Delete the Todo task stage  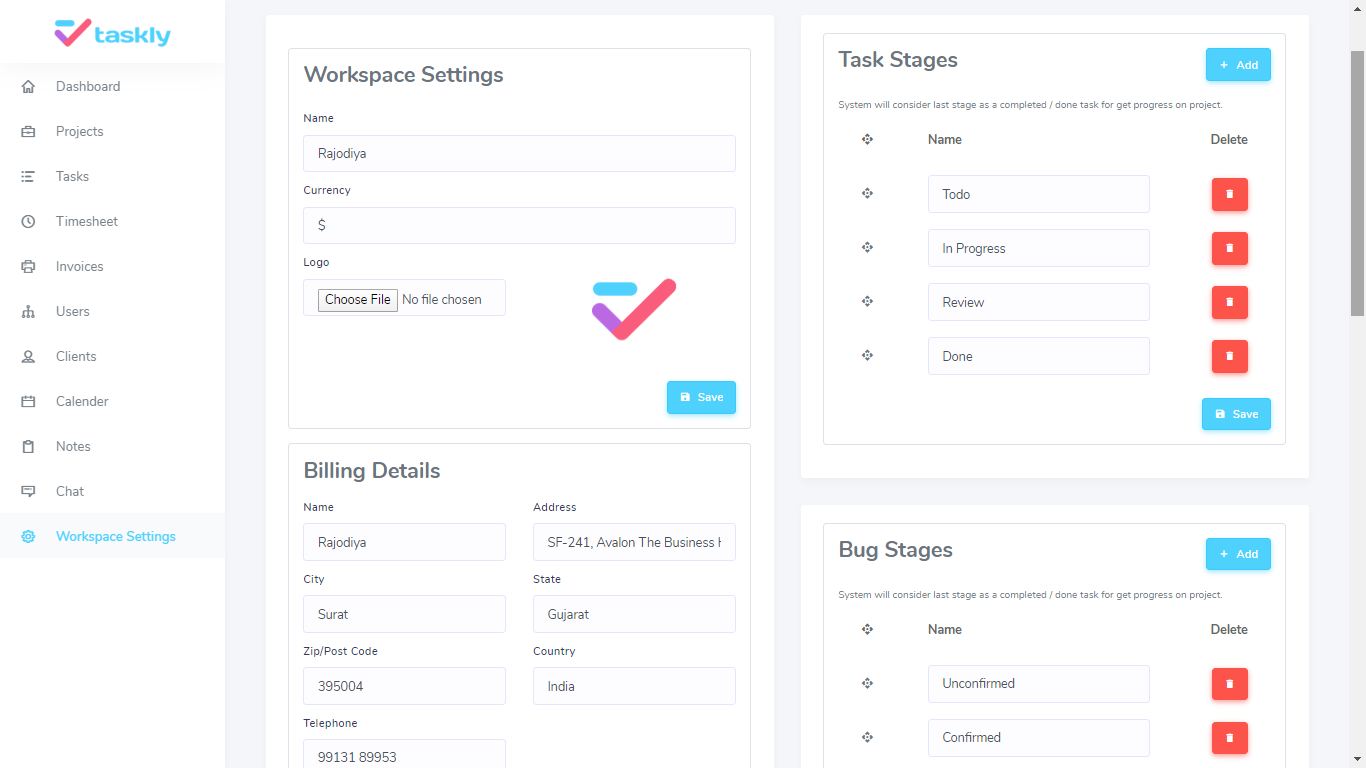click(1229, 194)
